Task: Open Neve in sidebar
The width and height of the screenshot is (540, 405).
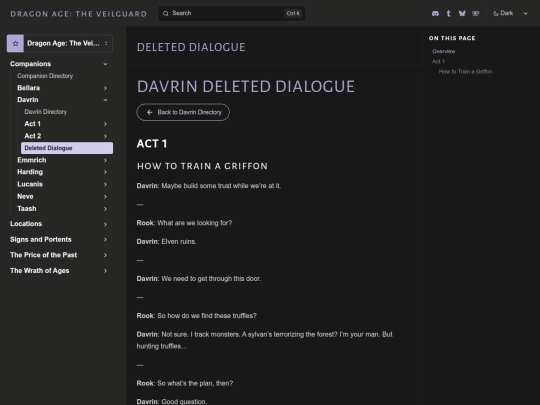Action: [25, 196]
